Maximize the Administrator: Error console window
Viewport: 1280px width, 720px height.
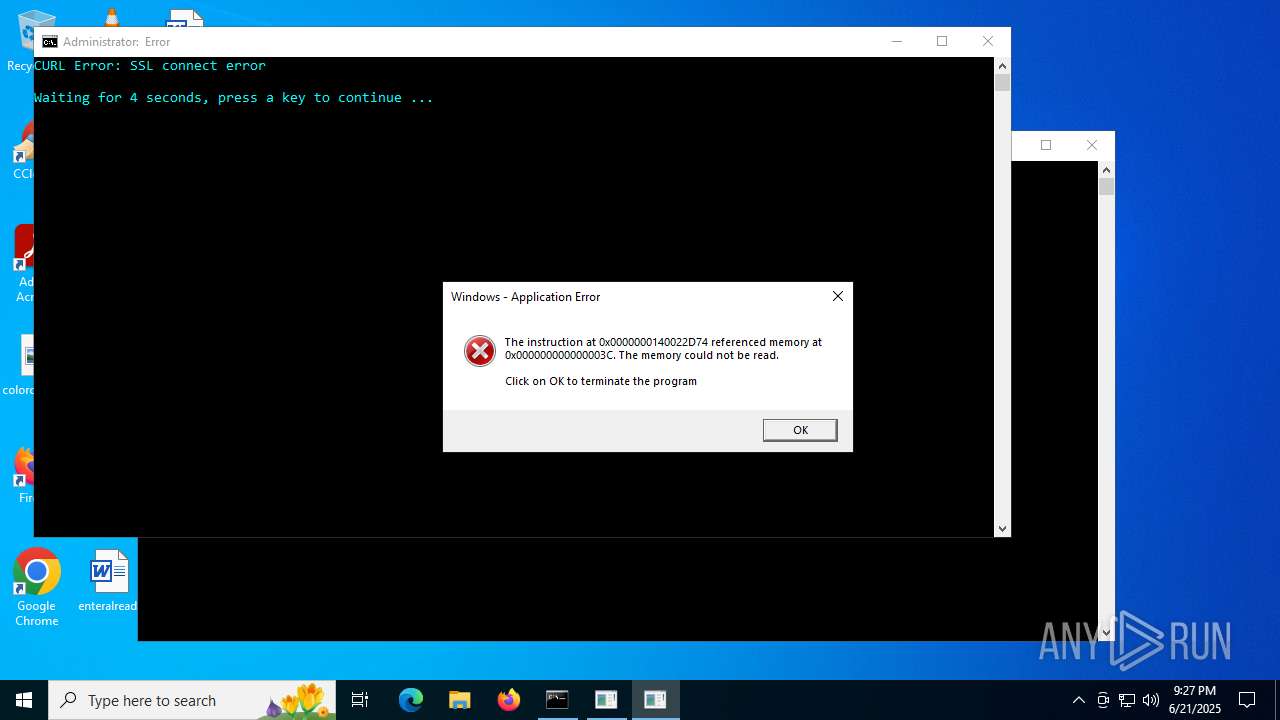click(x=942, y=41)
